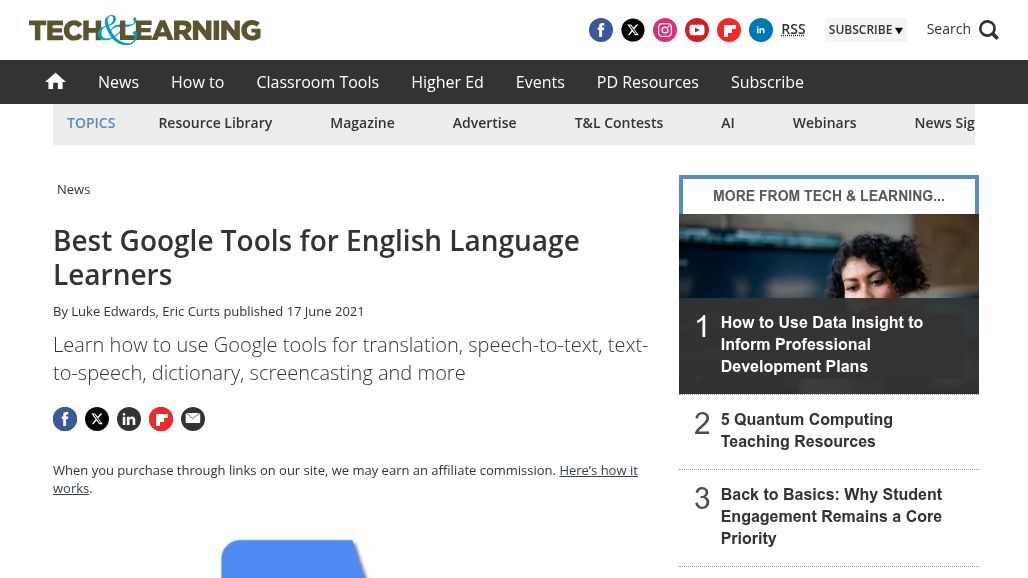Open the header YouTube icon

coord(696,30)
